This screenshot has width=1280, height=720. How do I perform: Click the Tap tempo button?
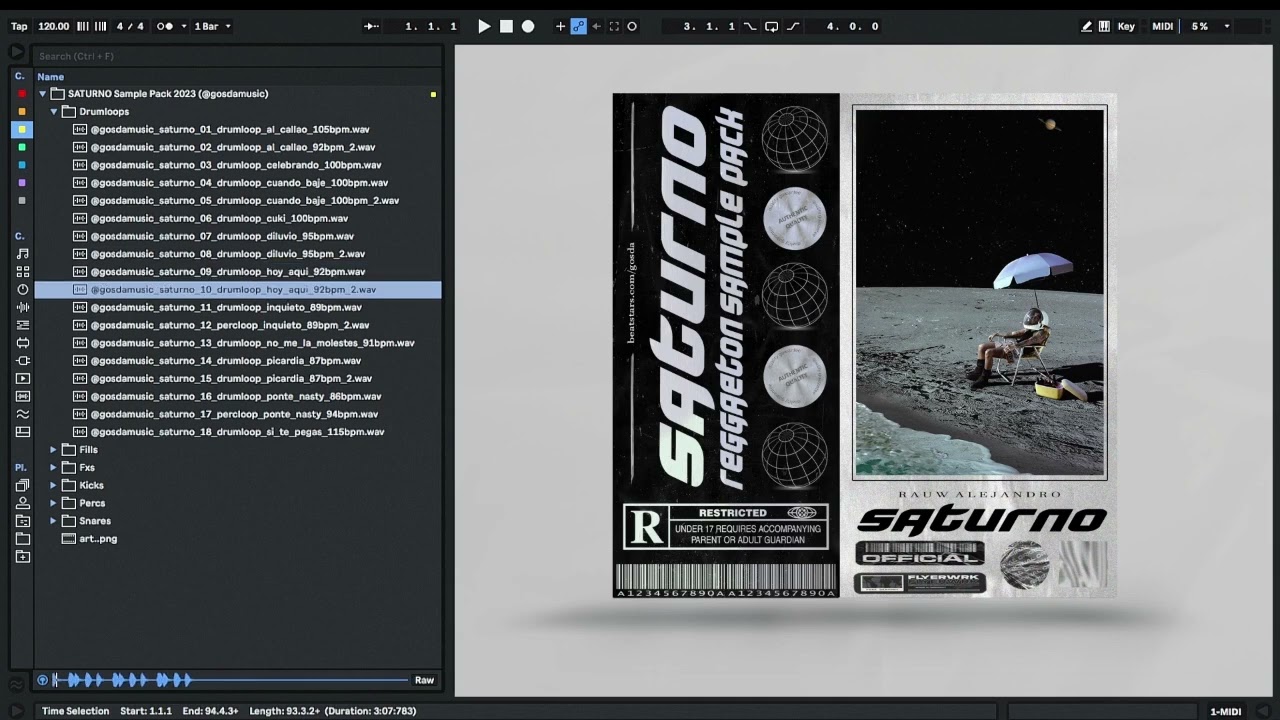point(19,27)
